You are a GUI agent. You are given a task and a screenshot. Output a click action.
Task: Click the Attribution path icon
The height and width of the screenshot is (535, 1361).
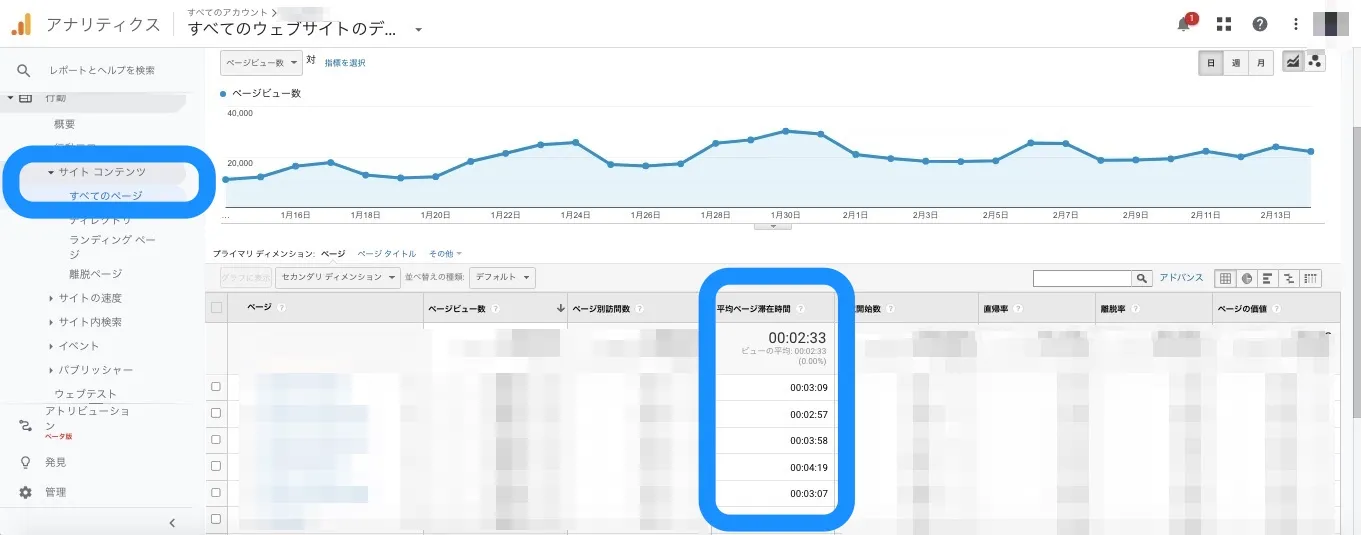pyautogui.click(x=26, y=426)
